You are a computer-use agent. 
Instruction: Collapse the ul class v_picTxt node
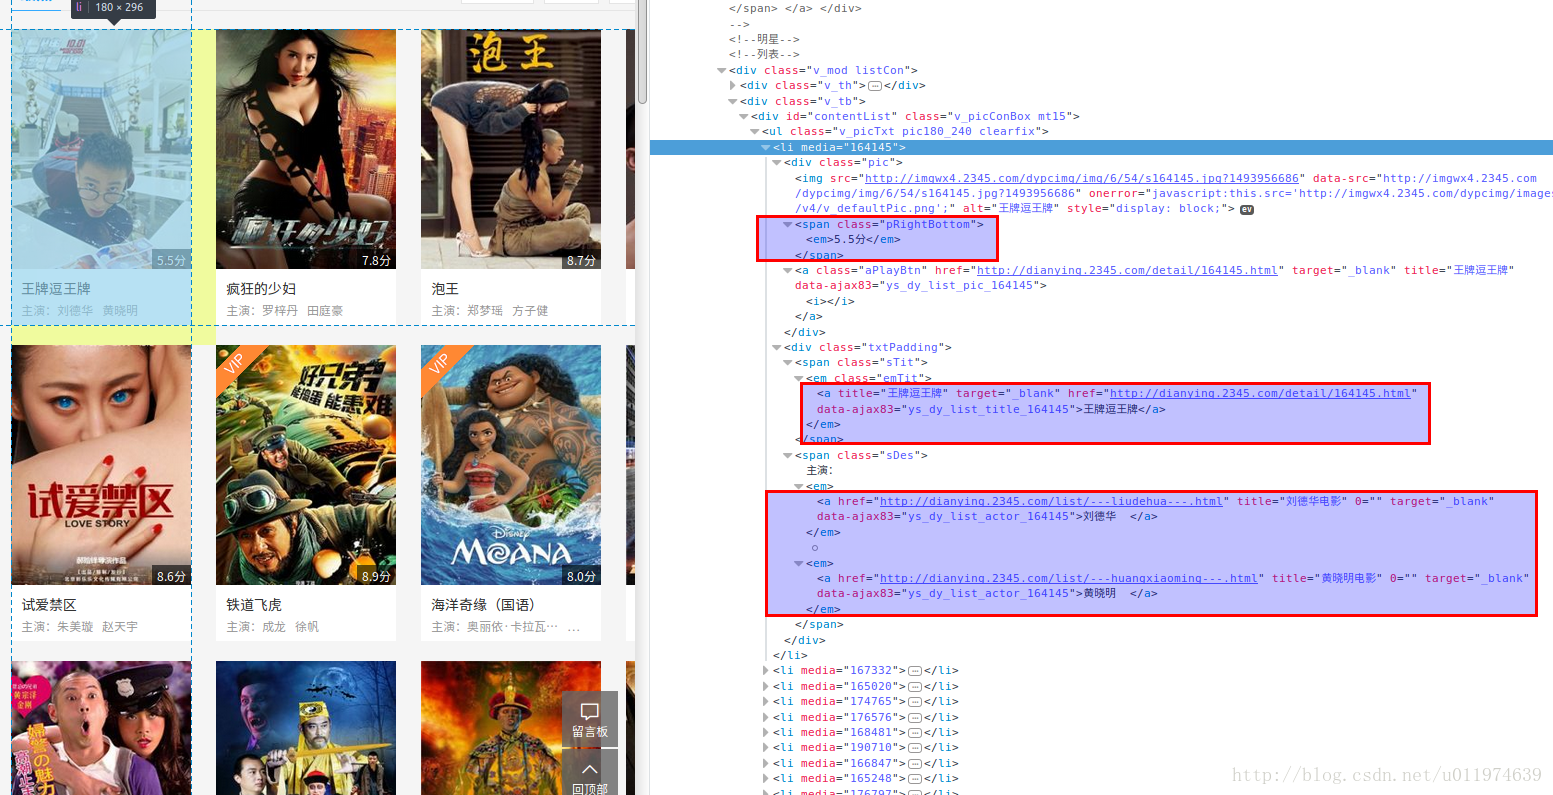click(755, 132)
